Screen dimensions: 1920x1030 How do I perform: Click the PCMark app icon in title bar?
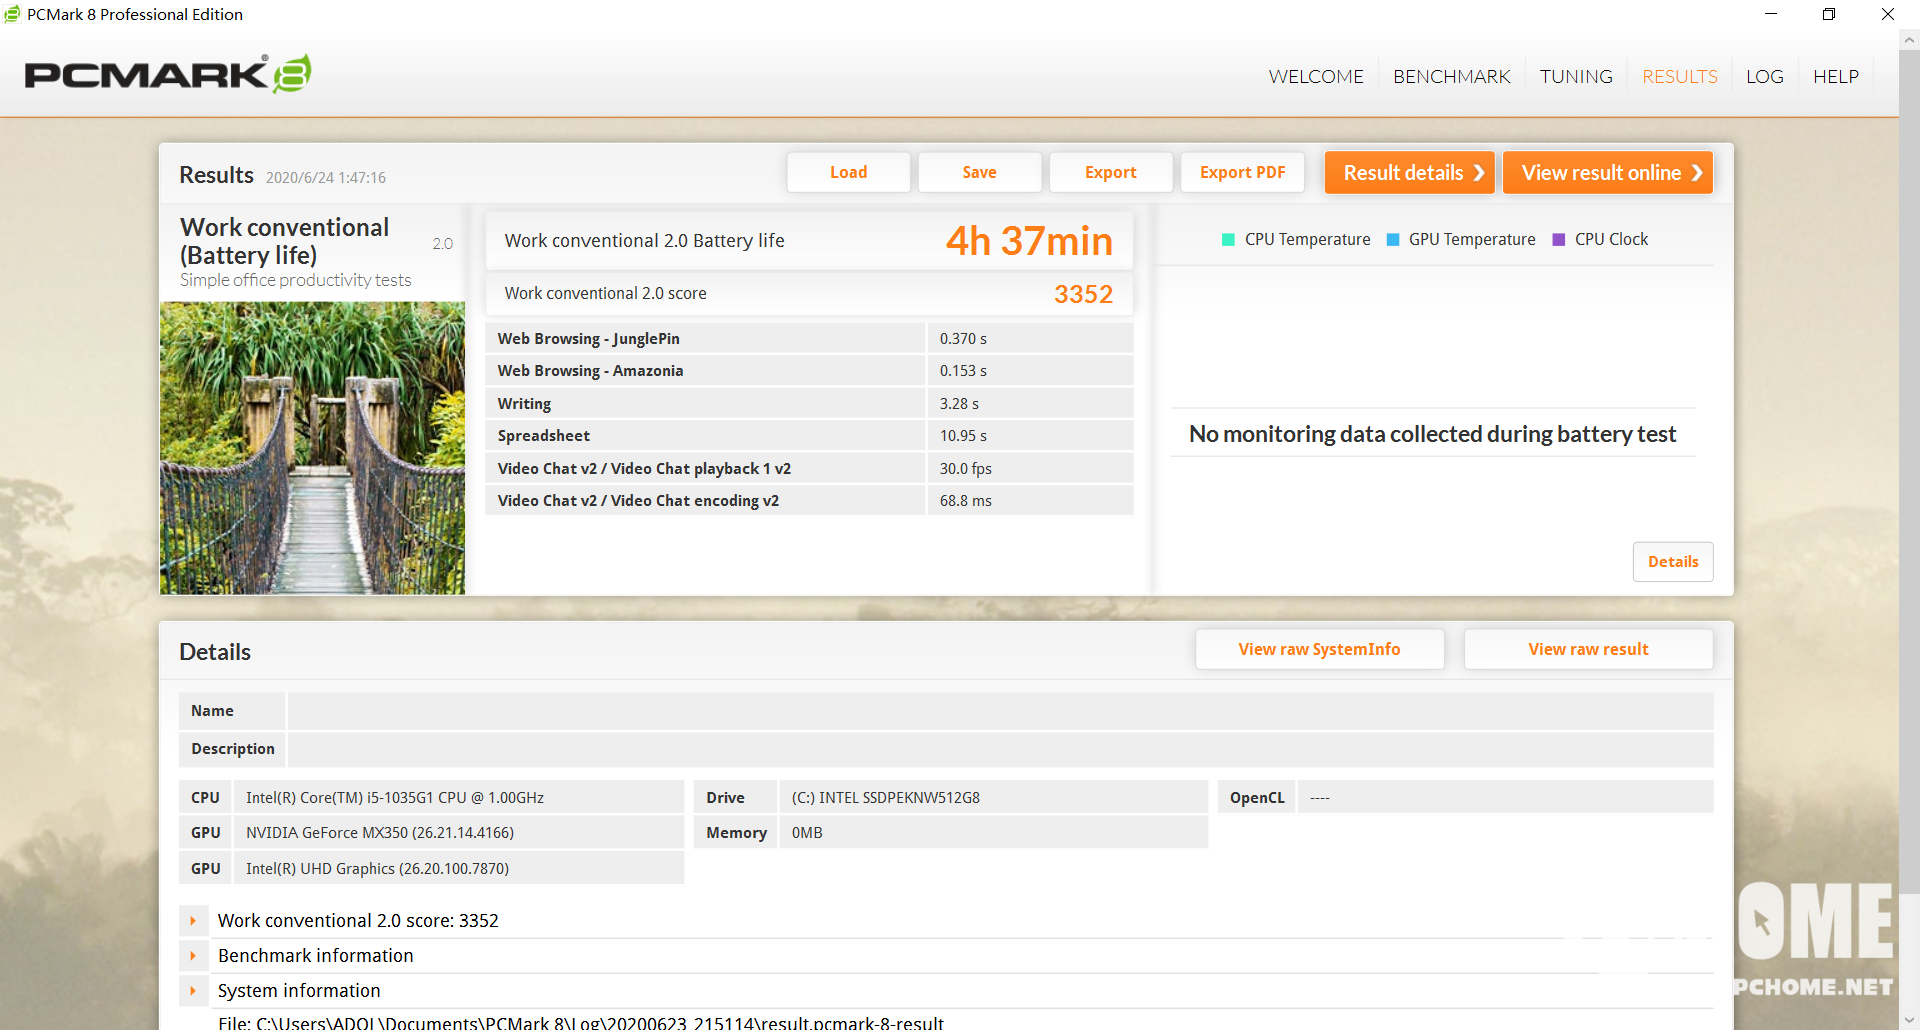point(12,14)
